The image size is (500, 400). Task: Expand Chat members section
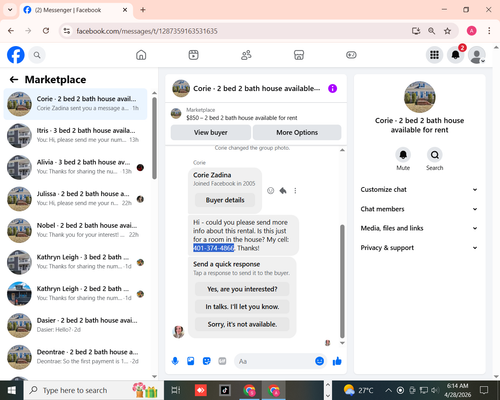[x=419, y=209]
